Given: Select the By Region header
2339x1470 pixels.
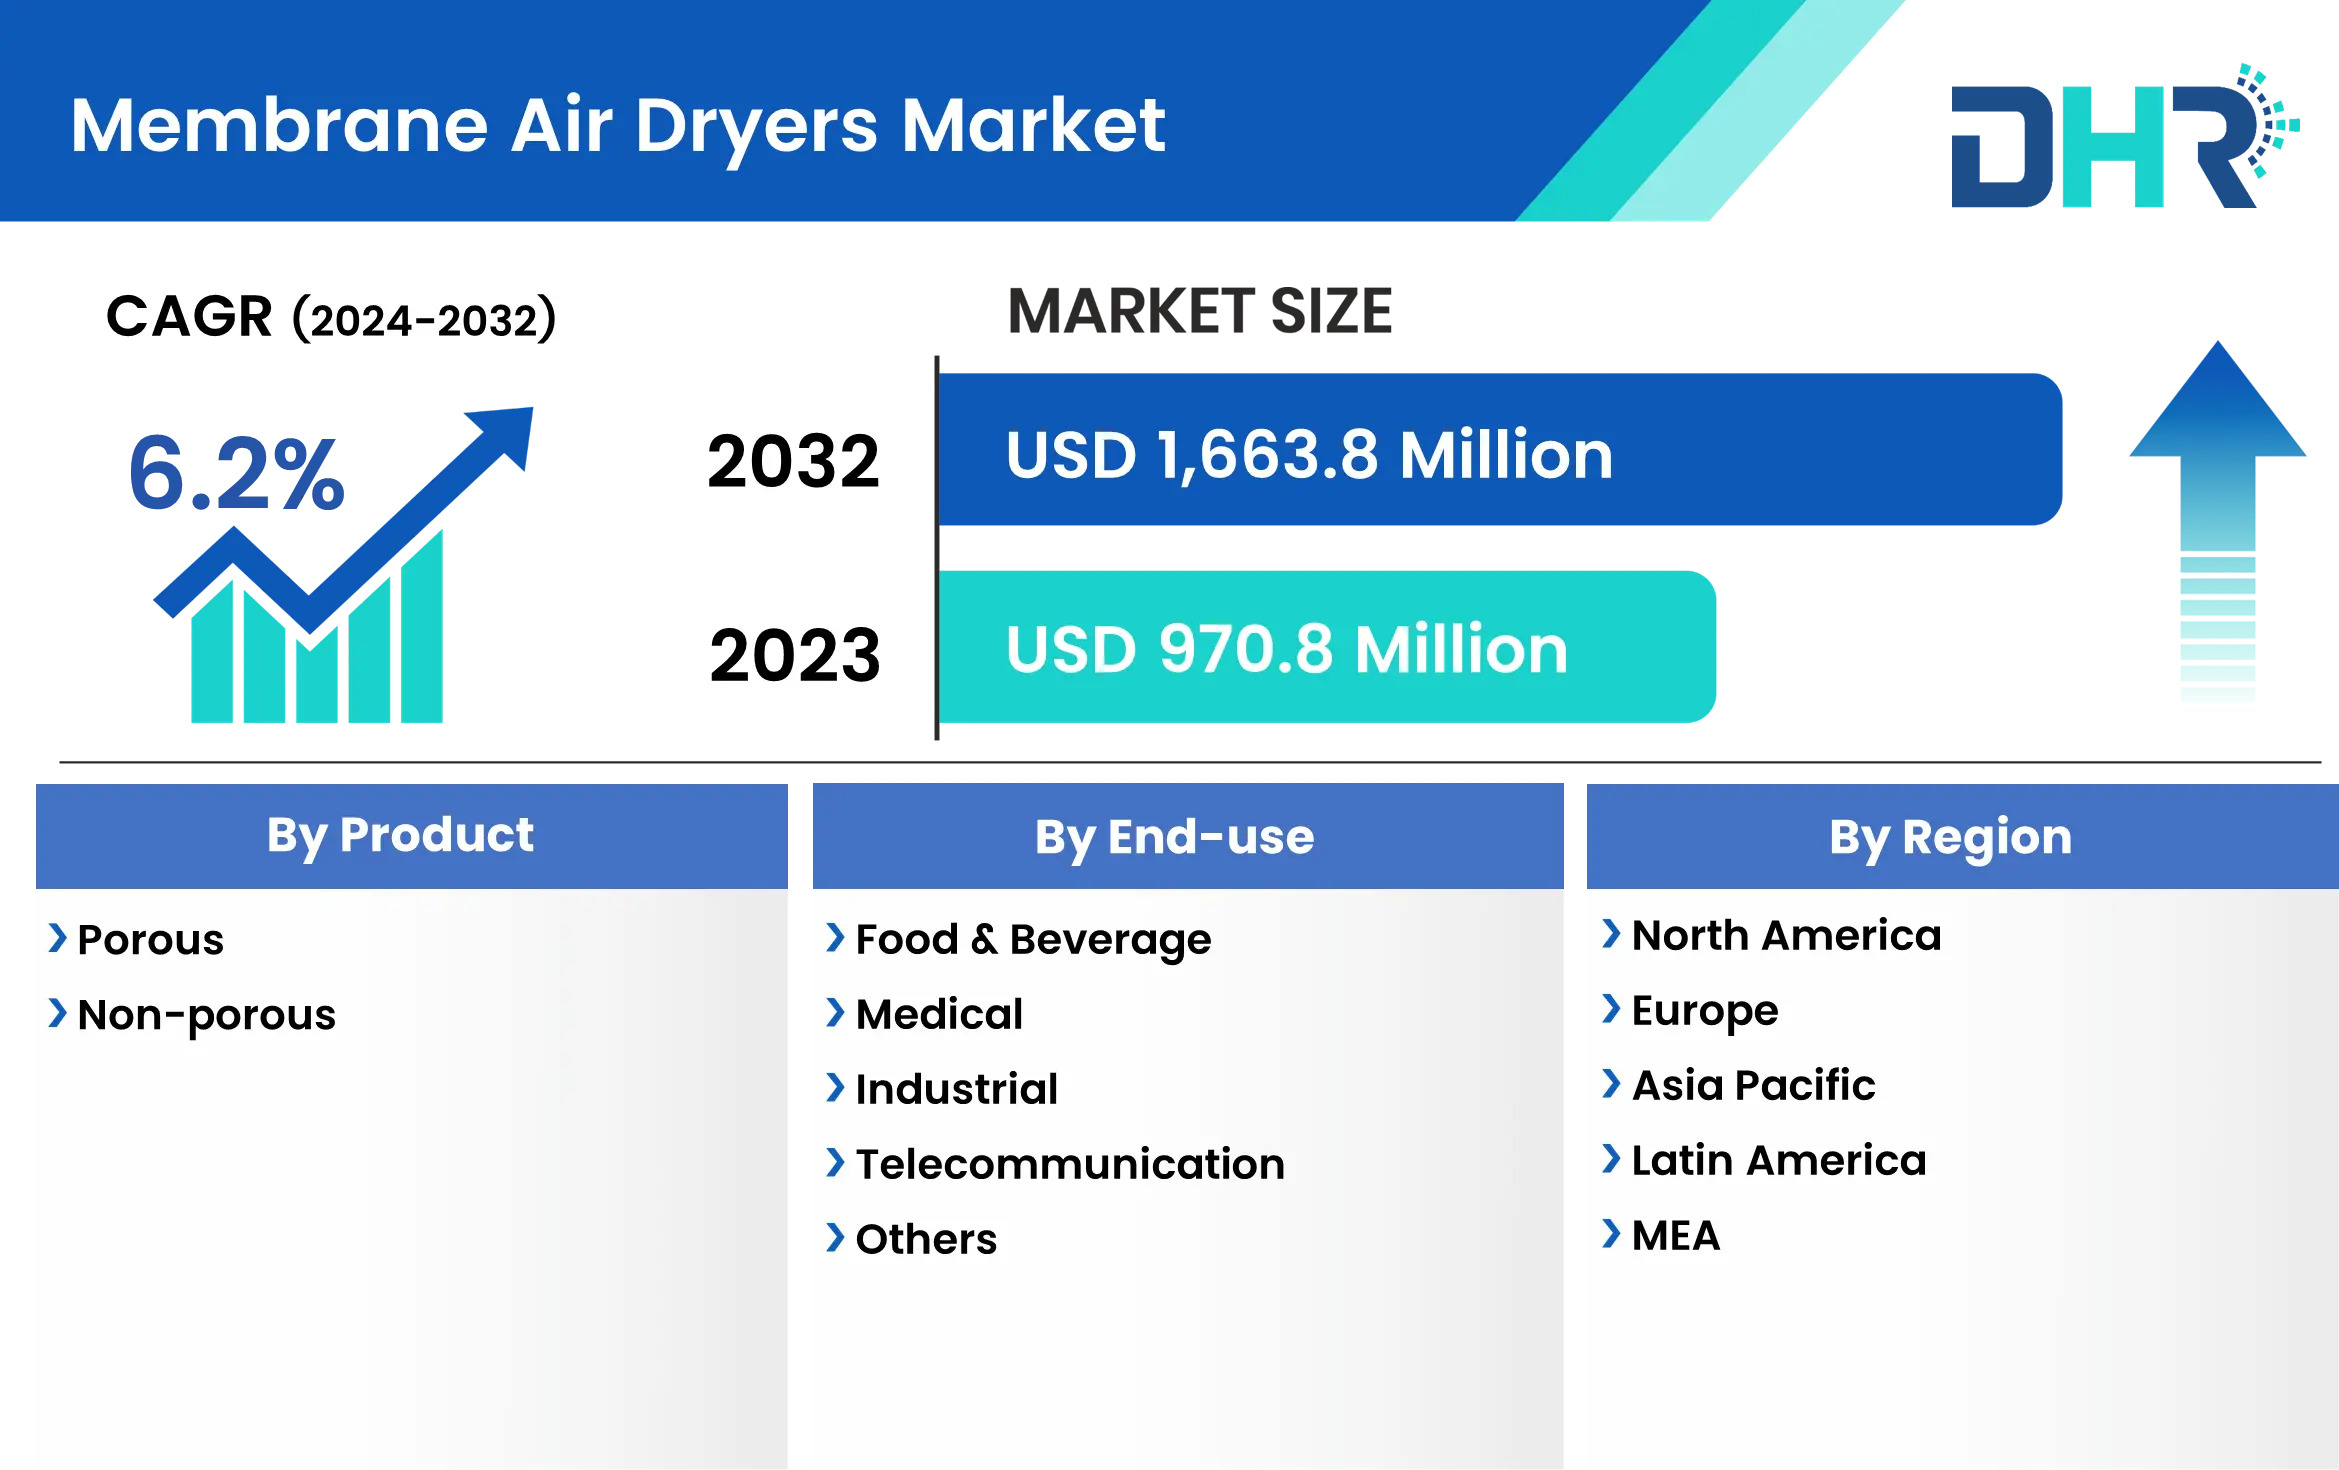Looking at the screenshot, I should 1962,836.
